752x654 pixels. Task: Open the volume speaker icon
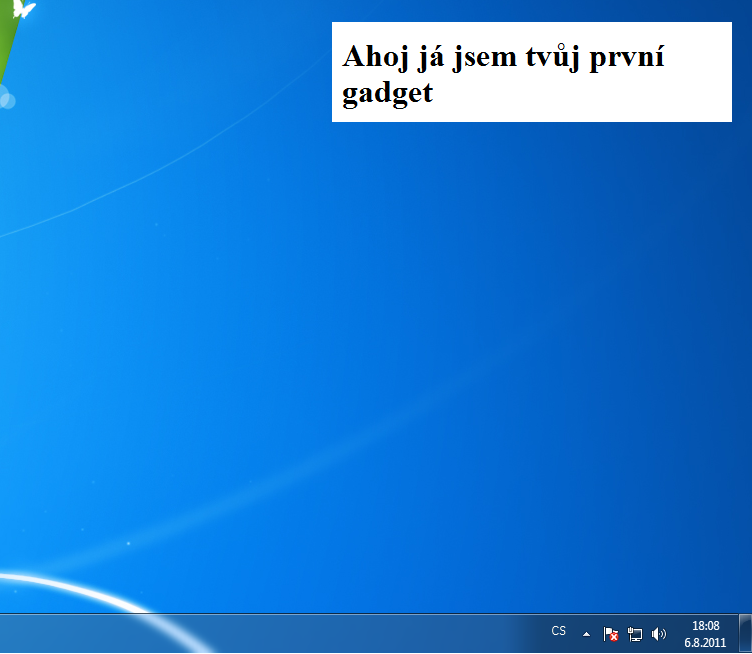(x=659, y=634)
